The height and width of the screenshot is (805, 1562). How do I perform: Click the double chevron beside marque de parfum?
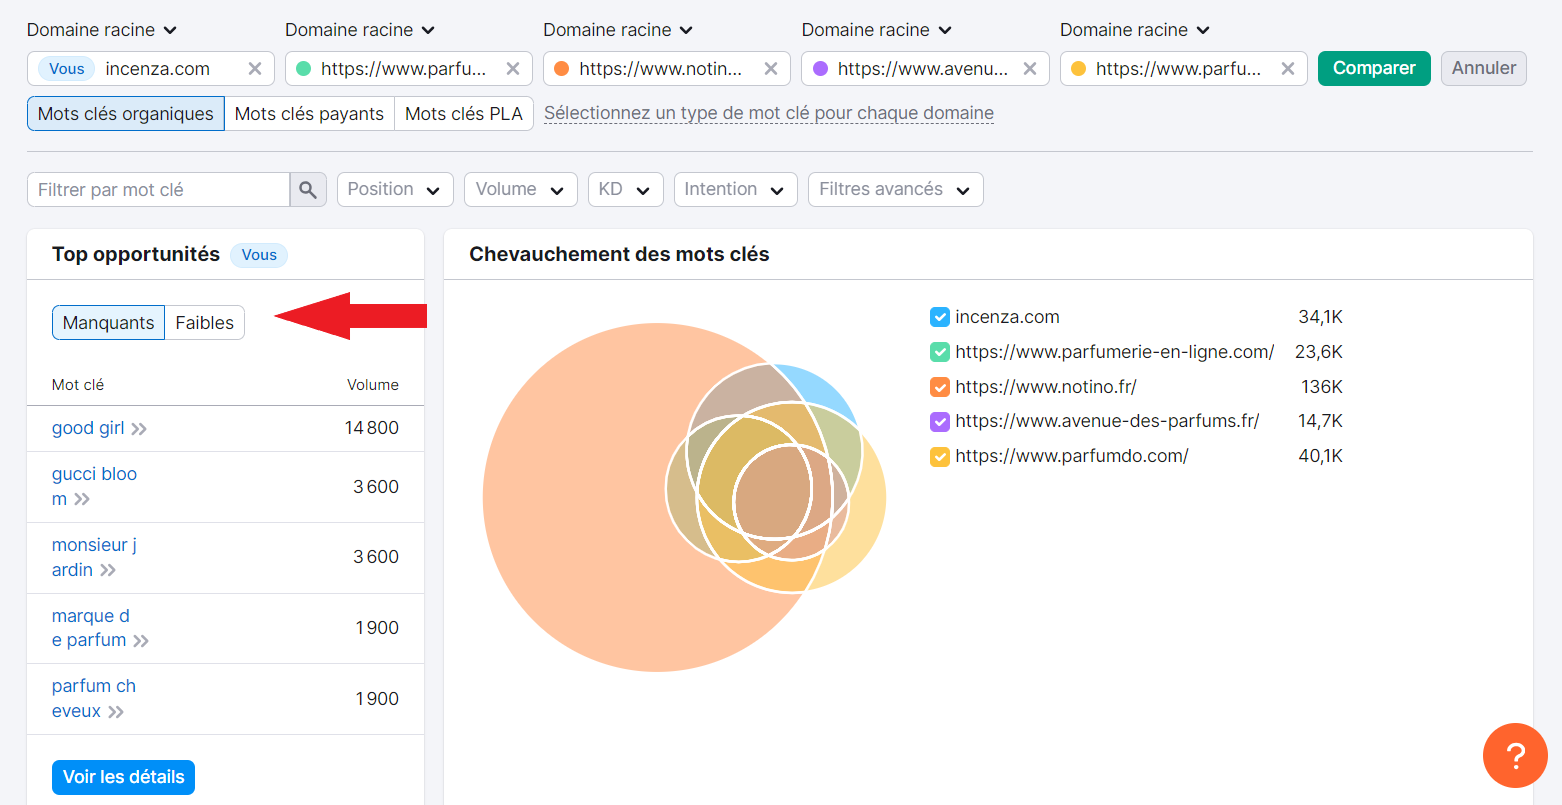(141, 641)
